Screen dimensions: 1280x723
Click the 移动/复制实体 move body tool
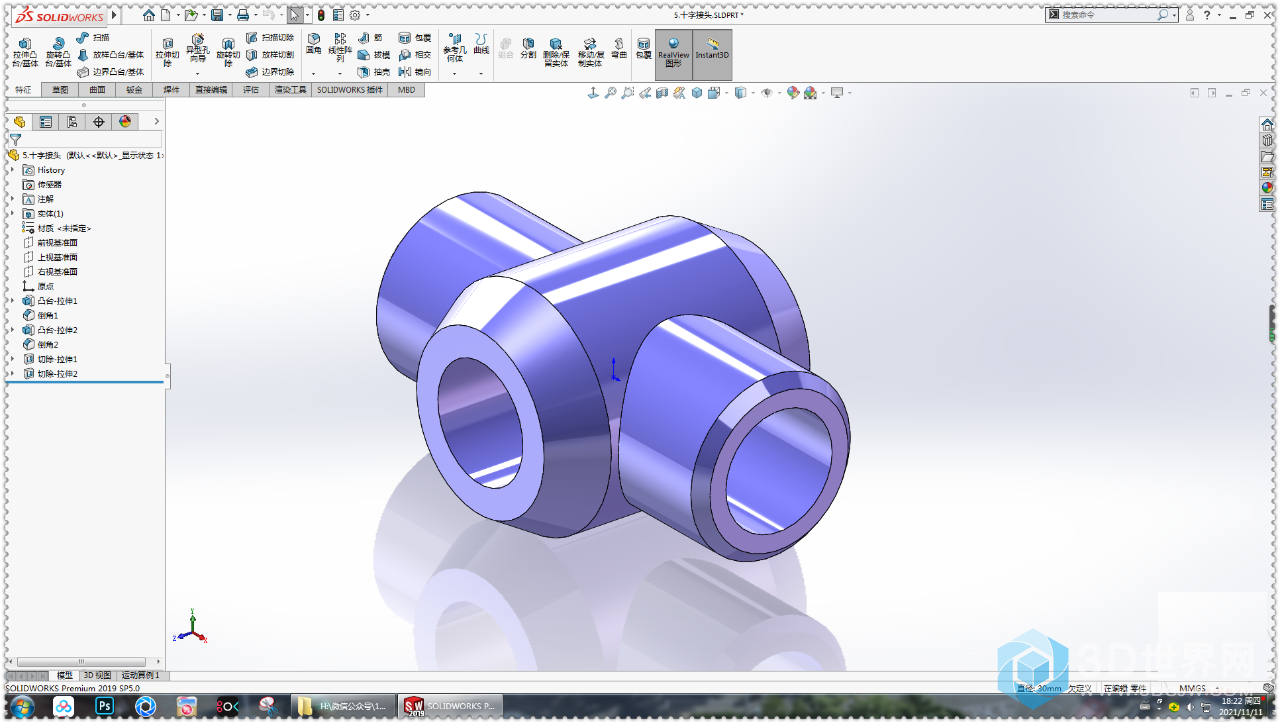[x=590, y=52]
